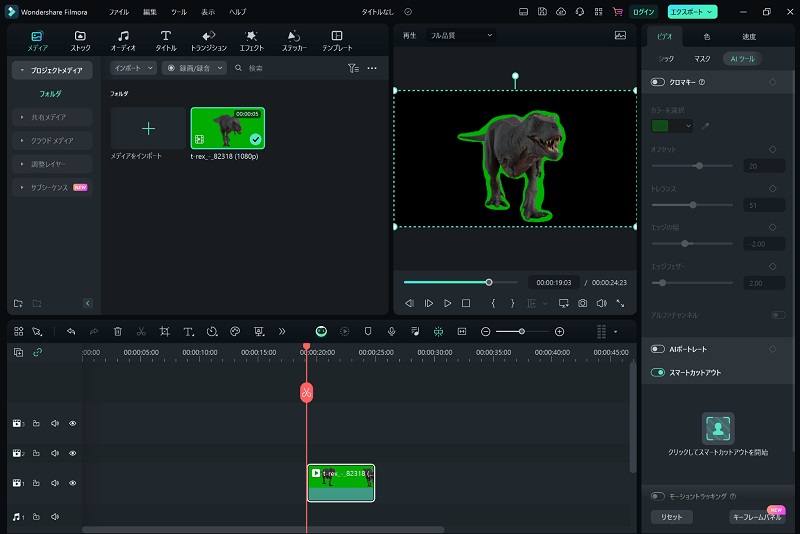Disable the スマートカットアウト toggle
800x534 pixels.
coord(658,372)
